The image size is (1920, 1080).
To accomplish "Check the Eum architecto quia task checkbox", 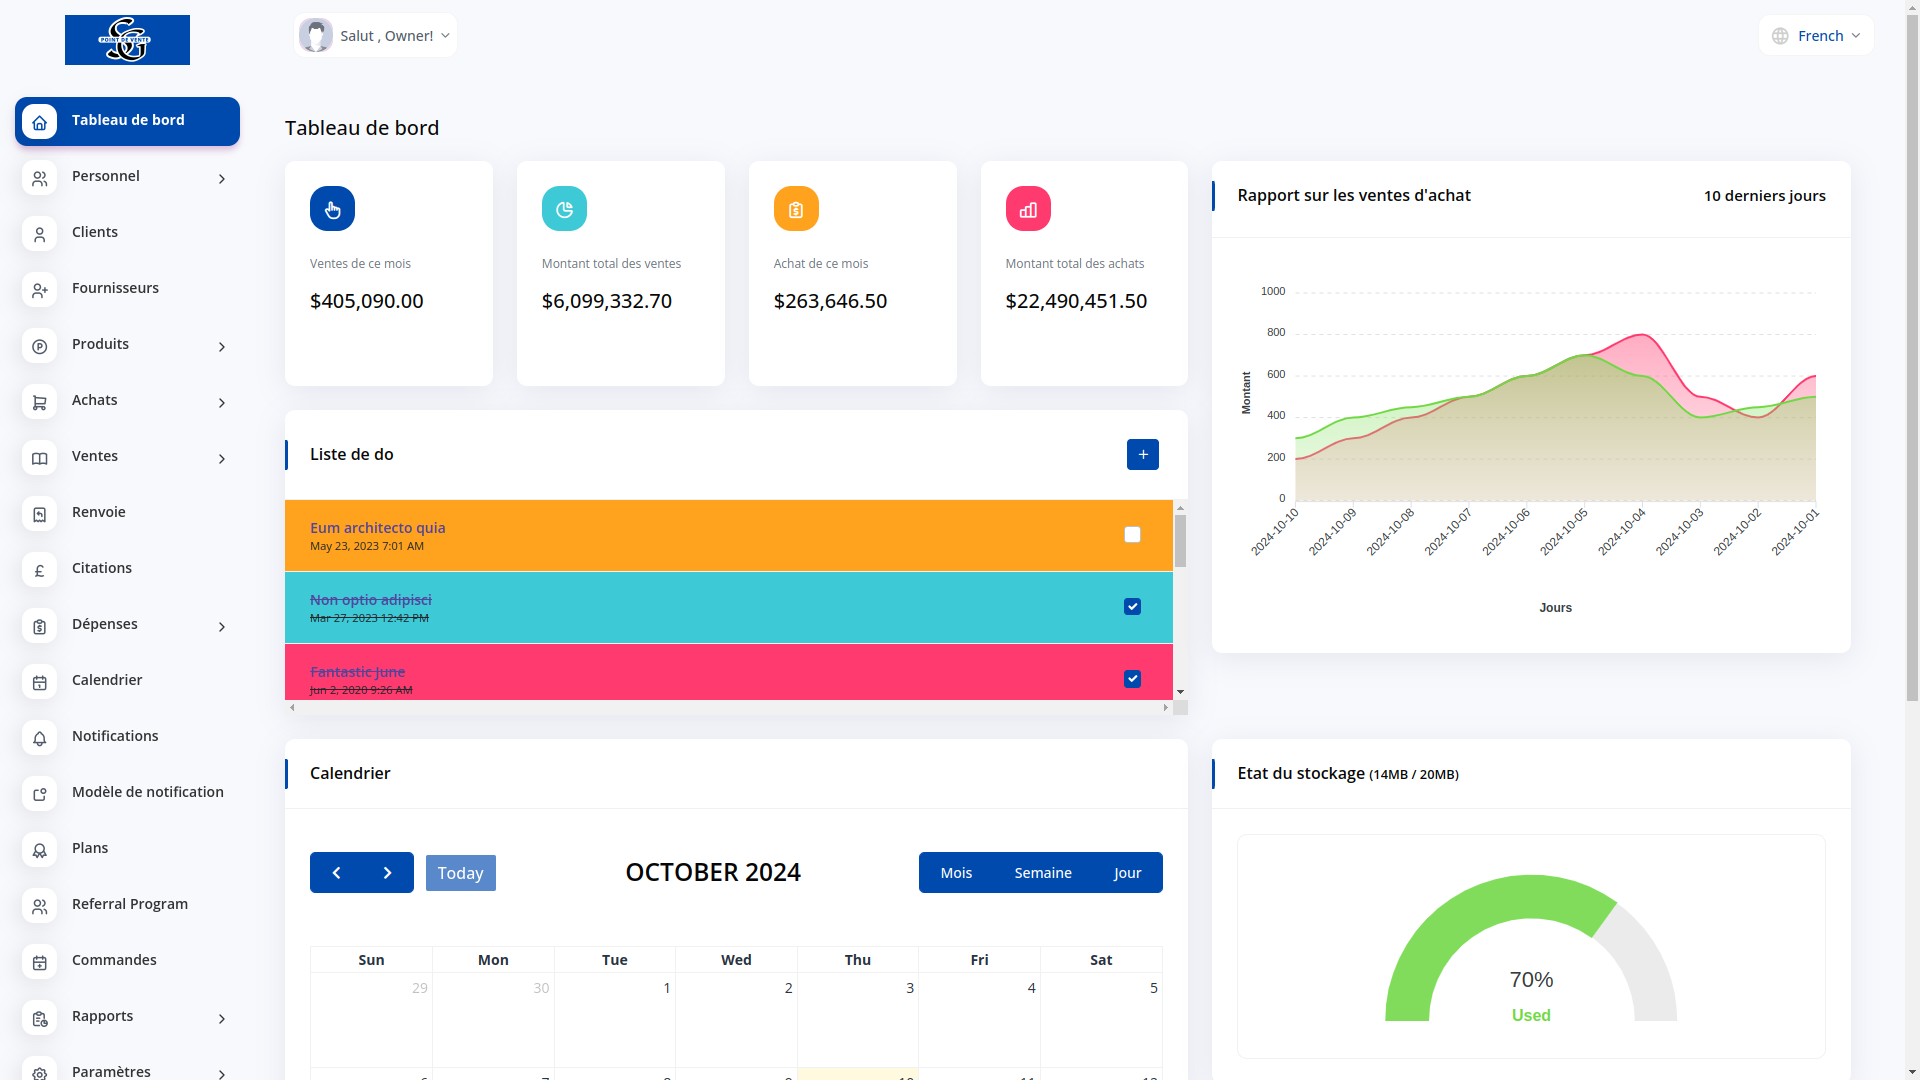I will (x=1132, y=535).
